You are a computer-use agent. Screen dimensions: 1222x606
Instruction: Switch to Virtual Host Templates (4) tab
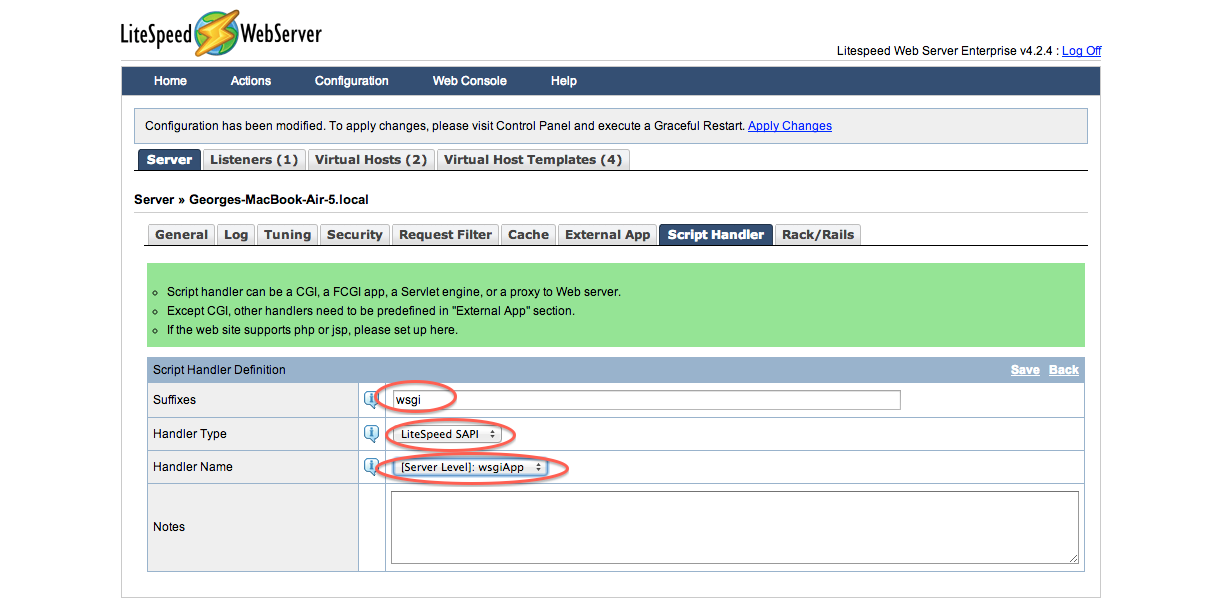point(533,160)
